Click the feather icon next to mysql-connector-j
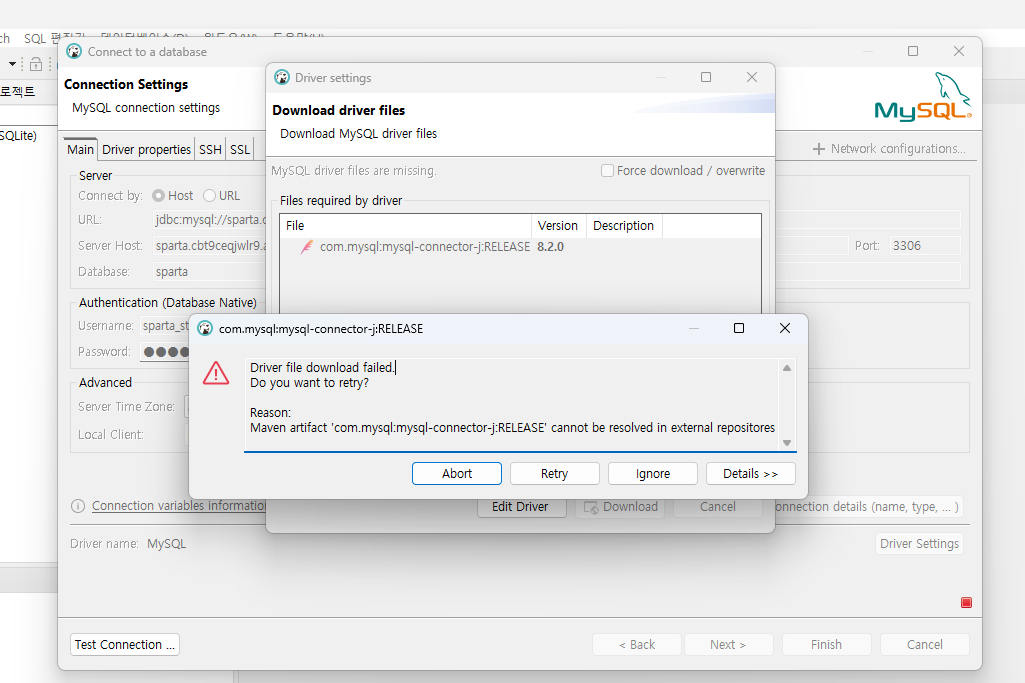 click(306, 246)
